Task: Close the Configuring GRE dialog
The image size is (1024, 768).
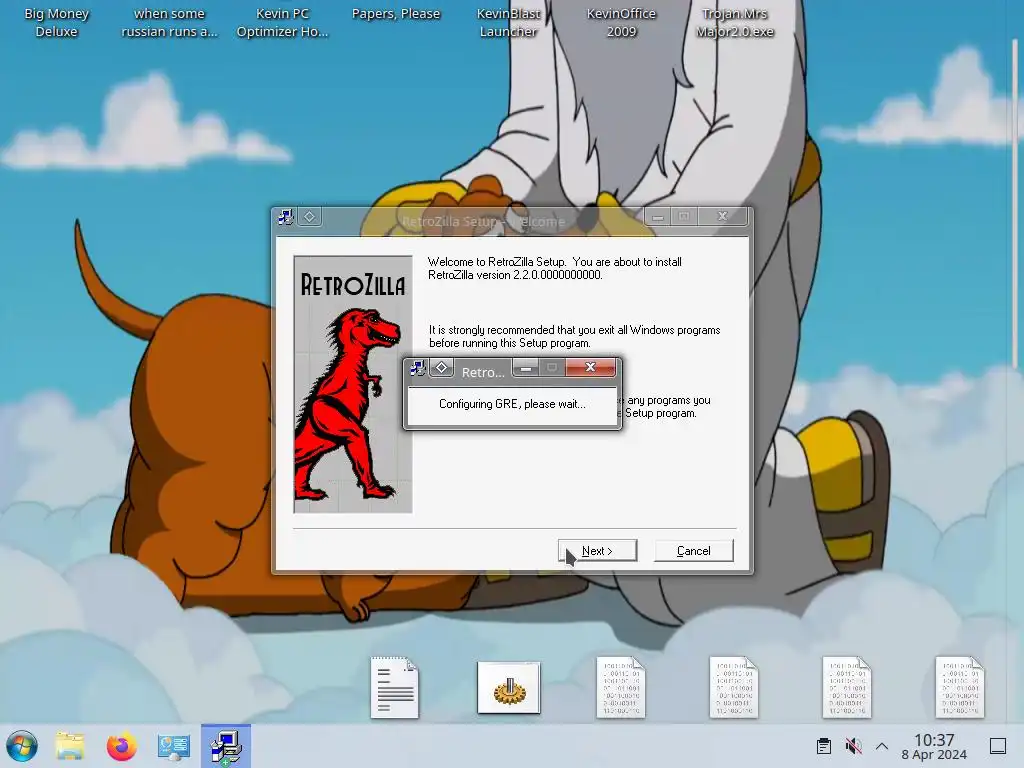Action: click(590, 368)
